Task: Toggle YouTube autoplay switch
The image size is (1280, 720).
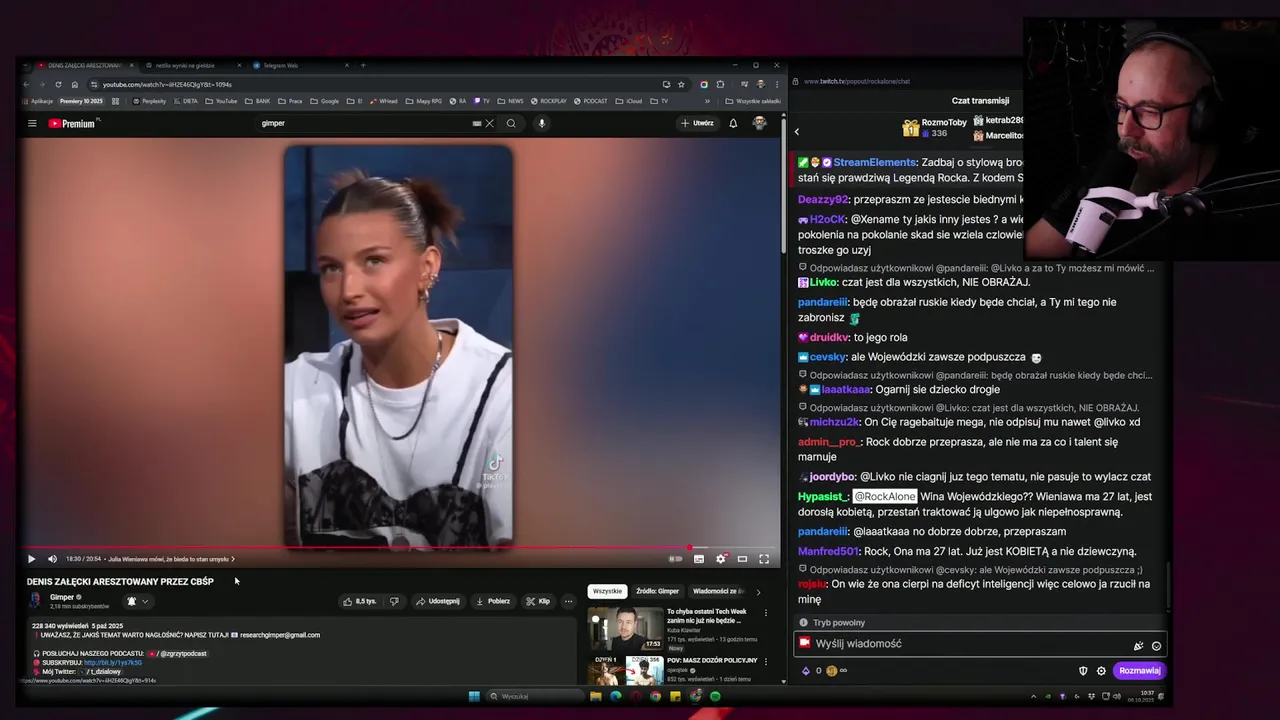Action: pos(676,559)
